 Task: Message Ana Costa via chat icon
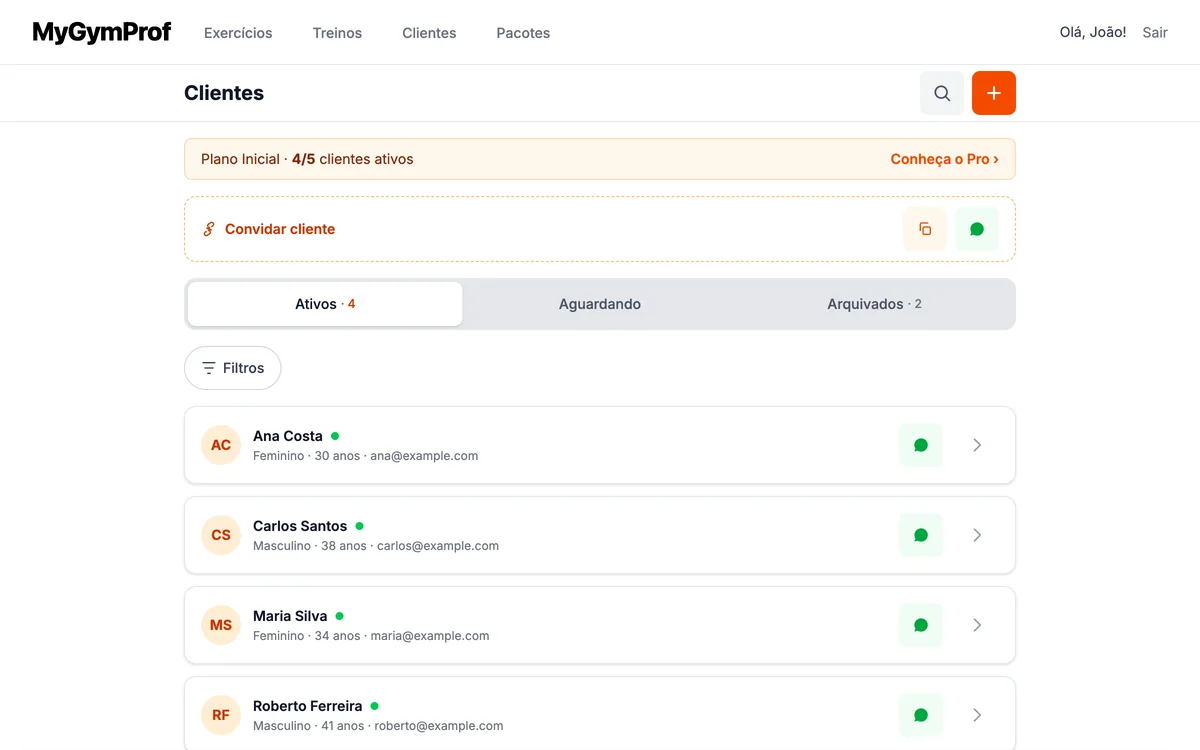click(921, 445)
